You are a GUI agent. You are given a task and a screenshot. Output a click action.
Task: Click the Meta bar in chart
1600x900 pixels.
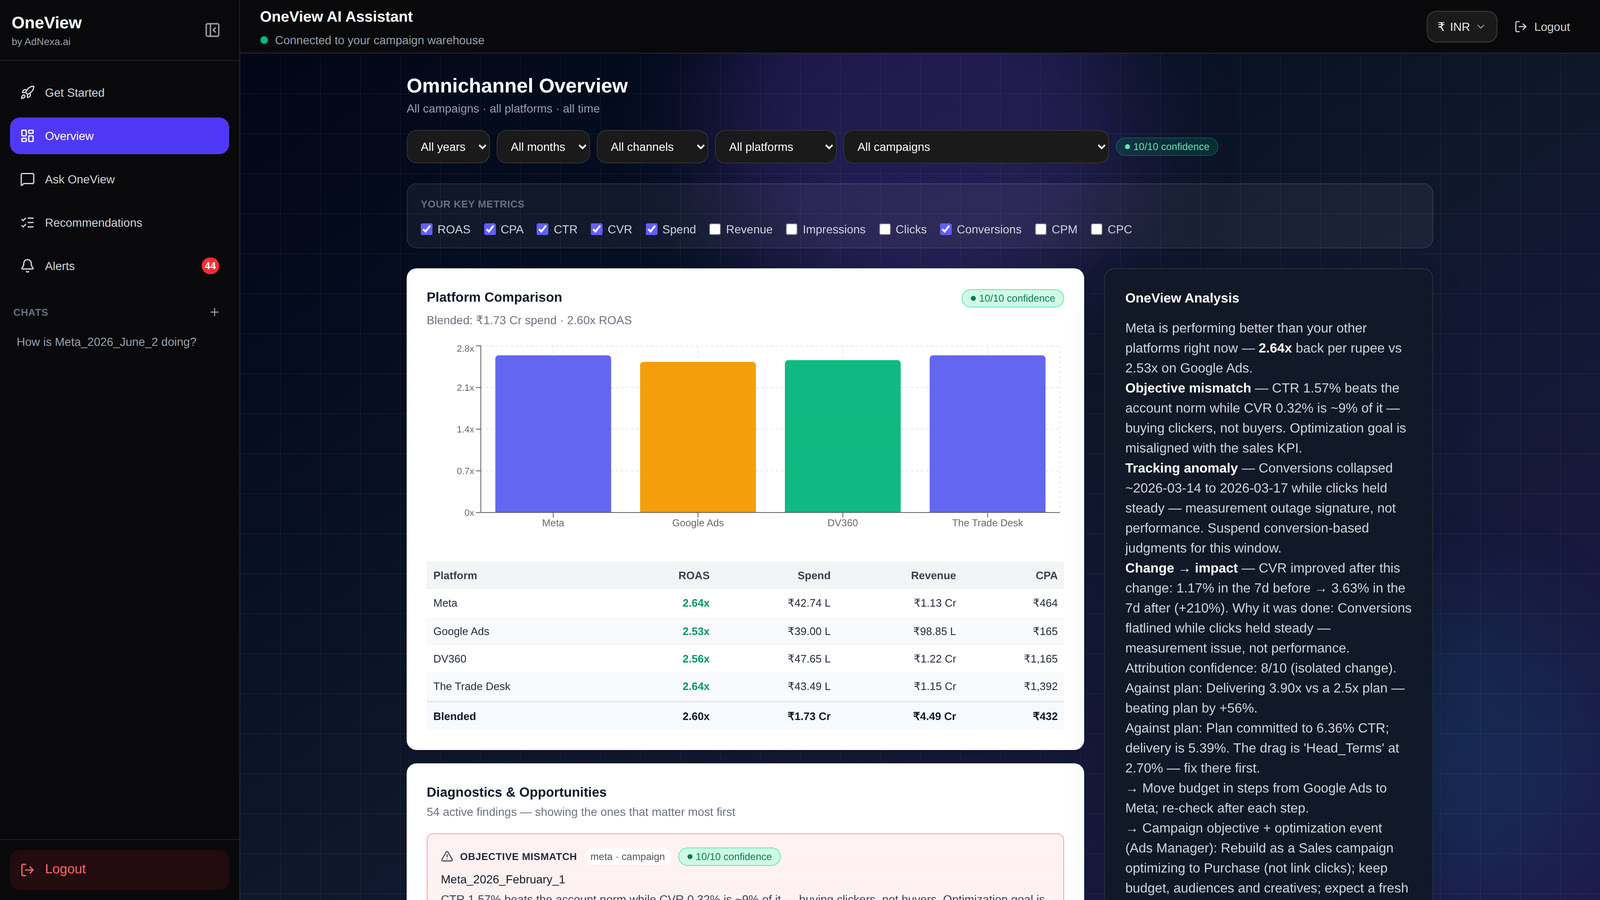point(553,434)
